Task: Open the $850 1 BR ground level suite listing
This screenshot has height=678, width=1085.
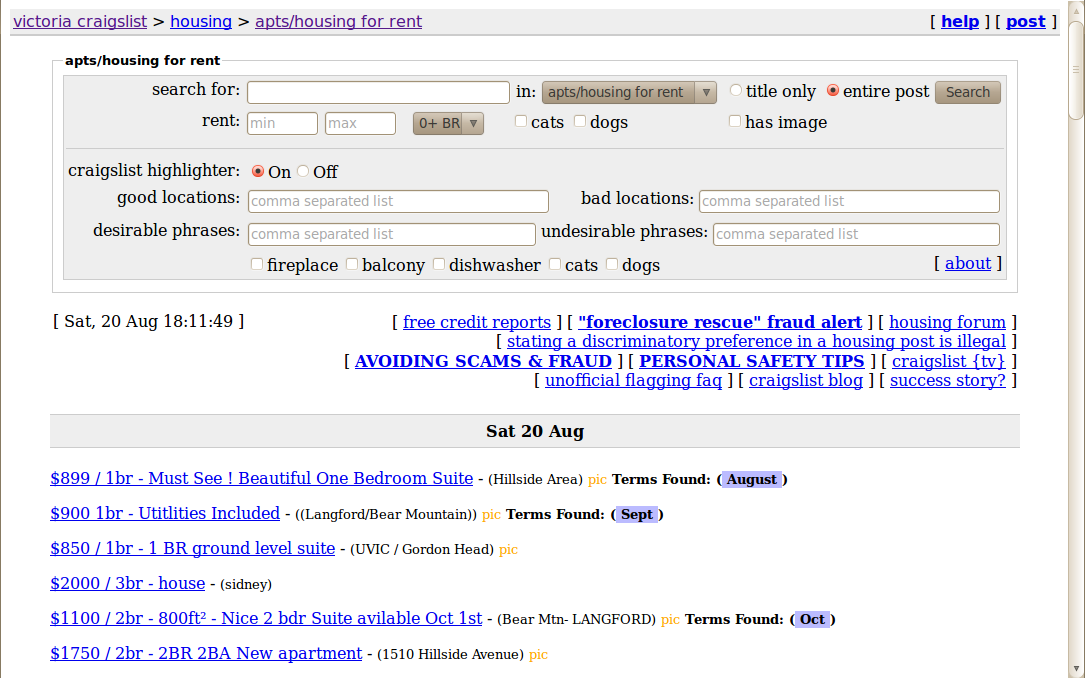Action: point(192,549)
